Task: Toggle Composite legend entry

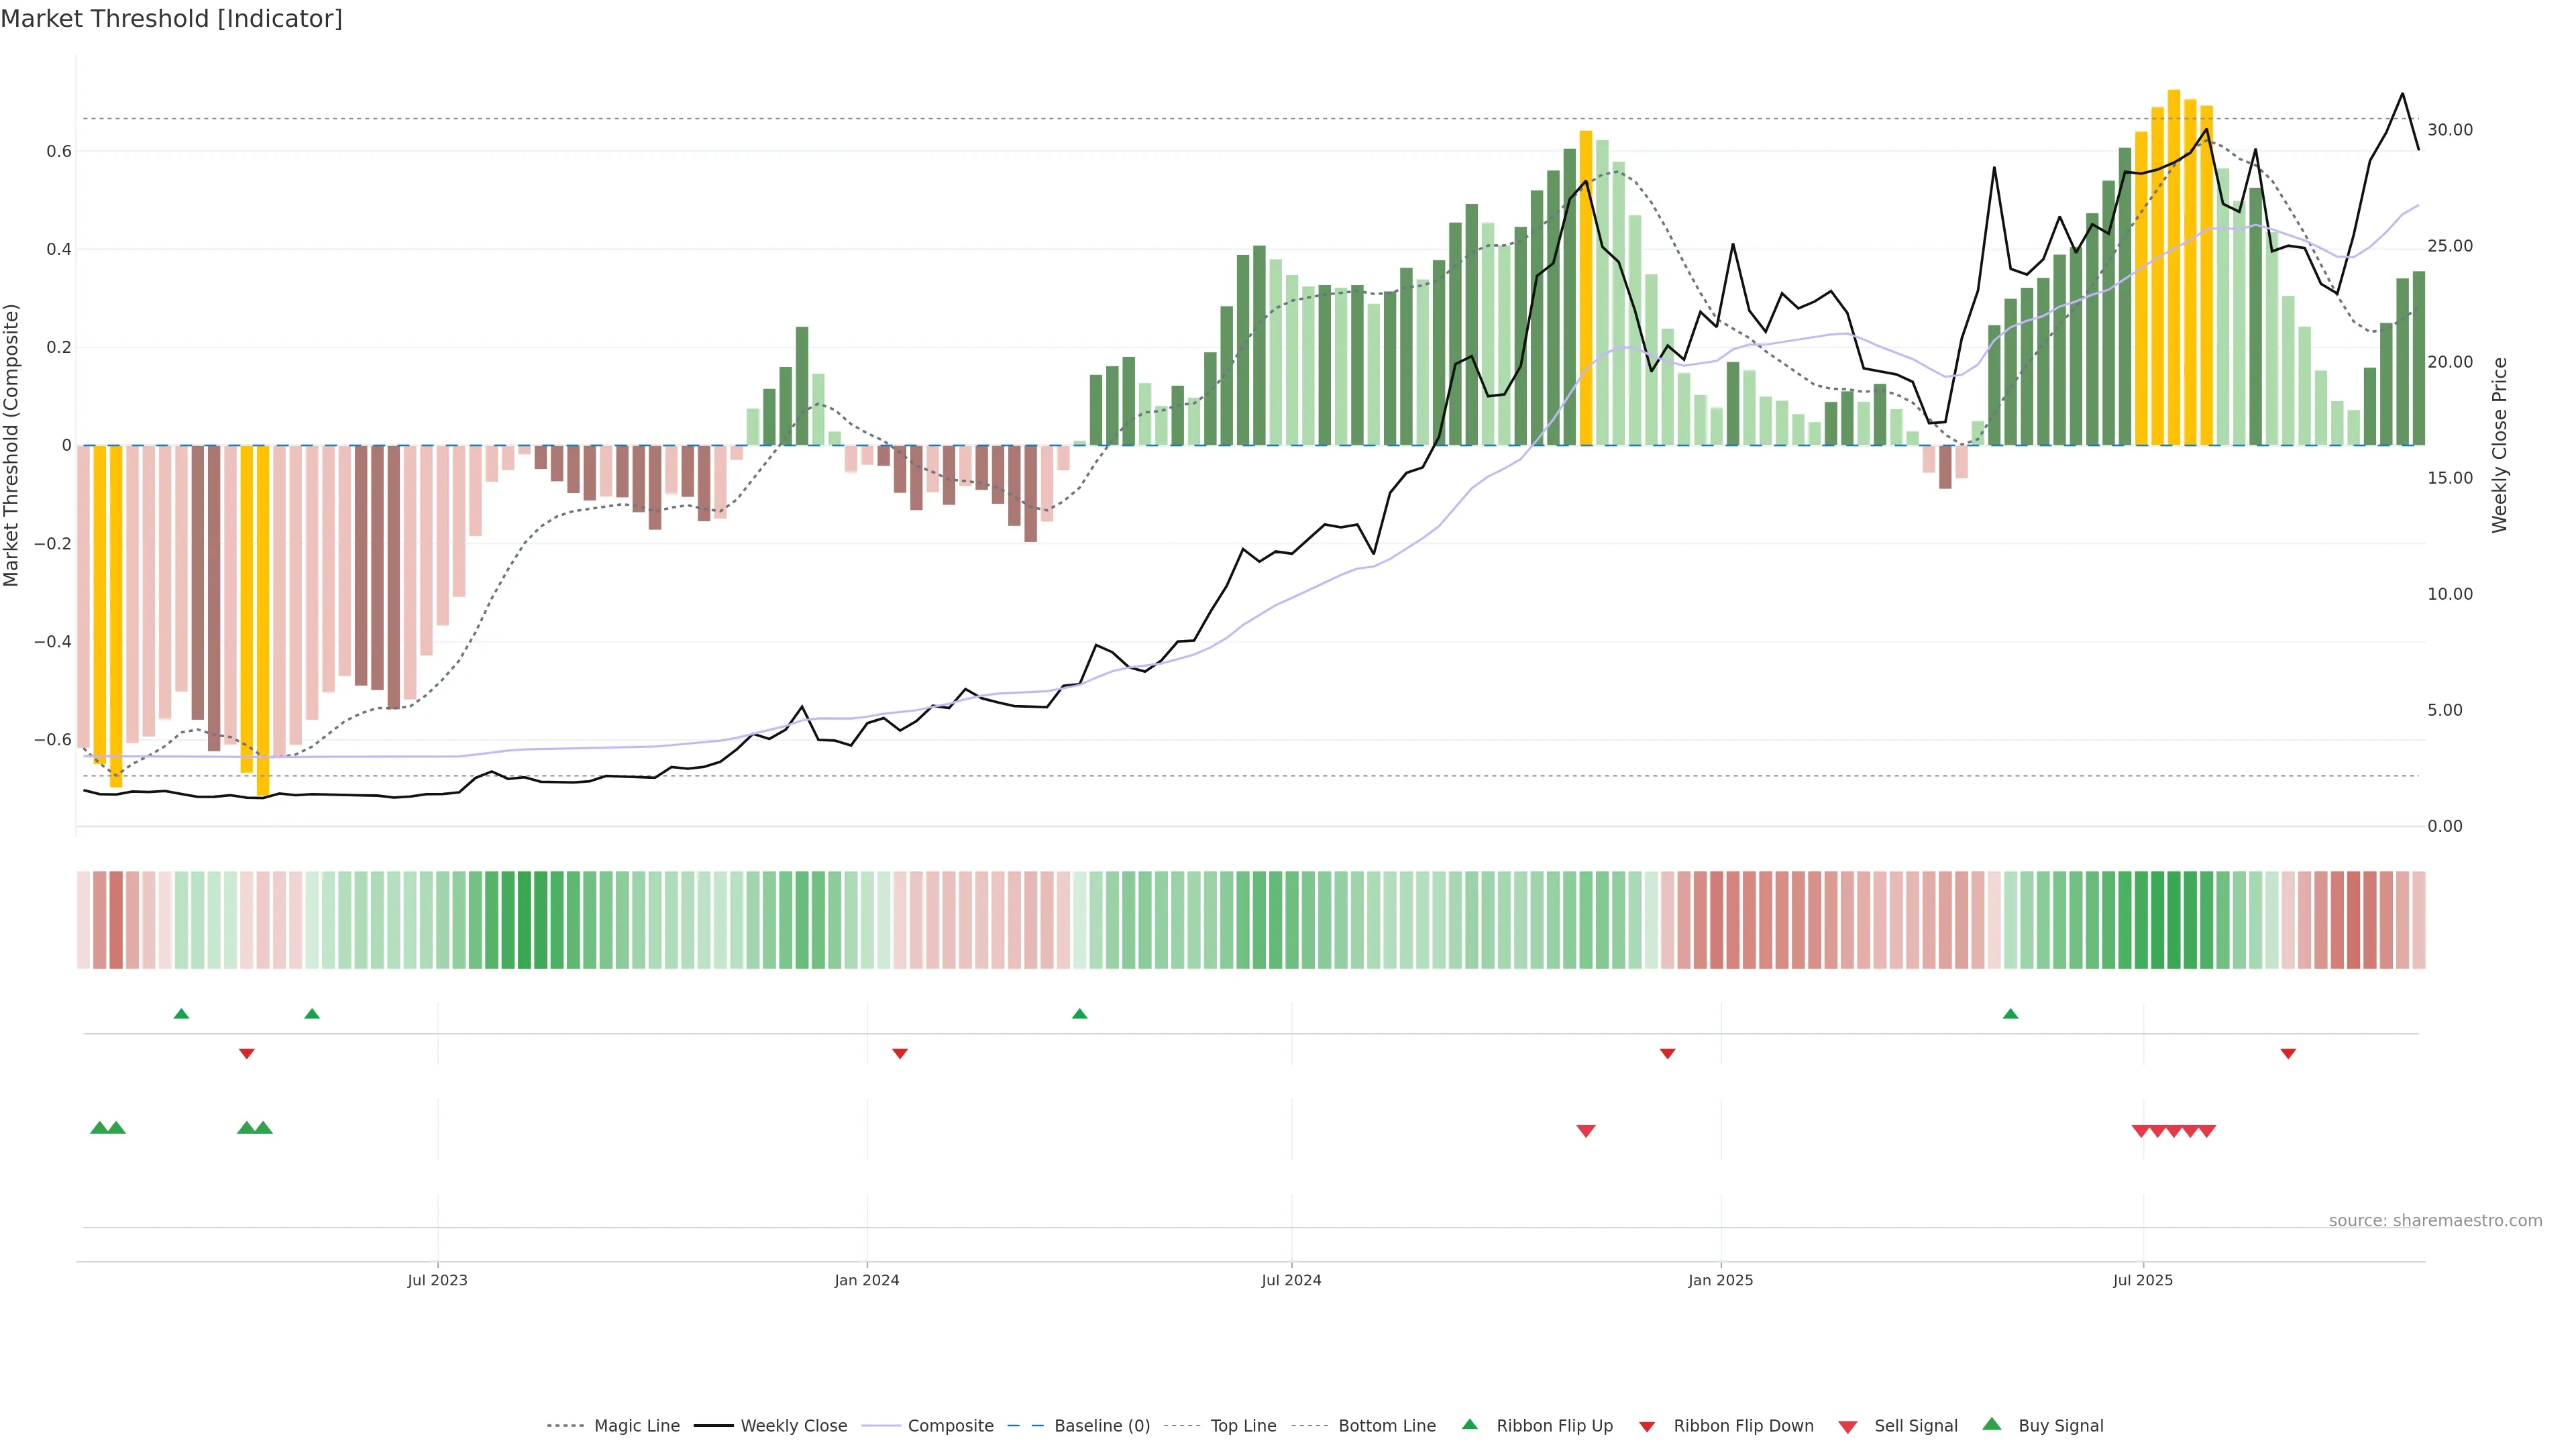Action: [950, 1426]
